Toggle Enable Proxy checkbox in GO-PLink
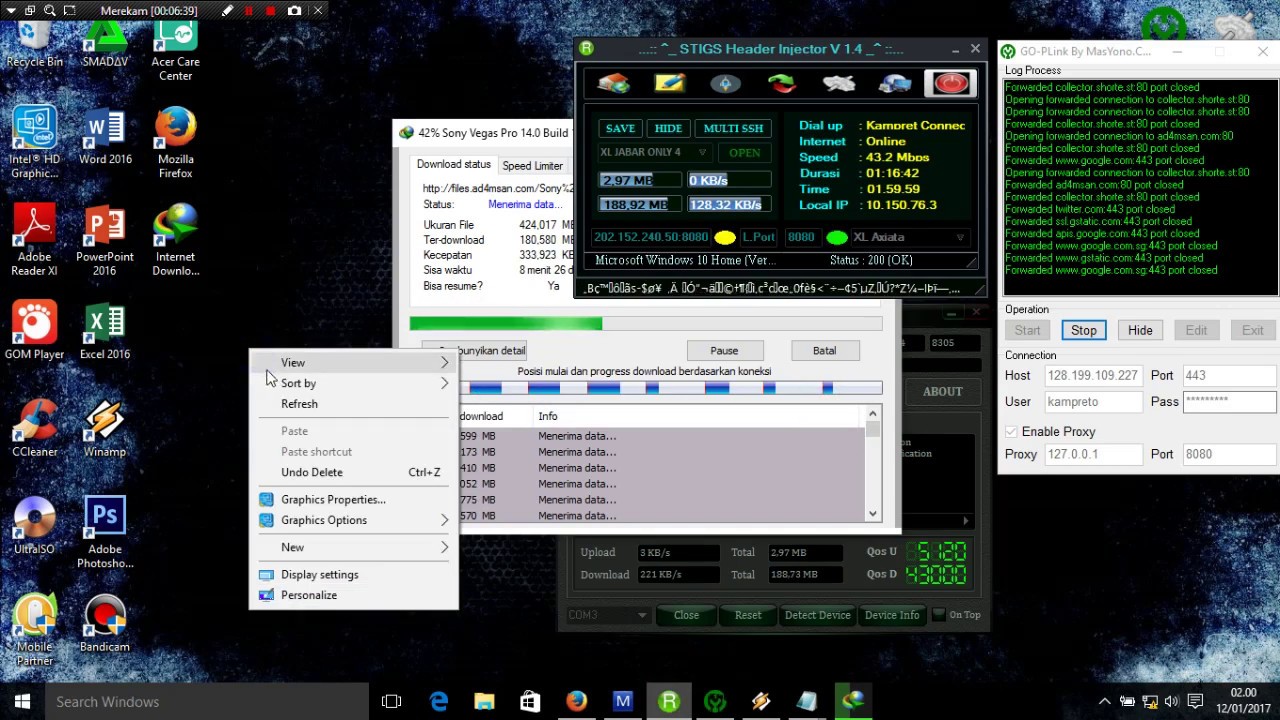Viewport: 1280px width, 720px height. pyautogui.click(x=1011, y=432)
